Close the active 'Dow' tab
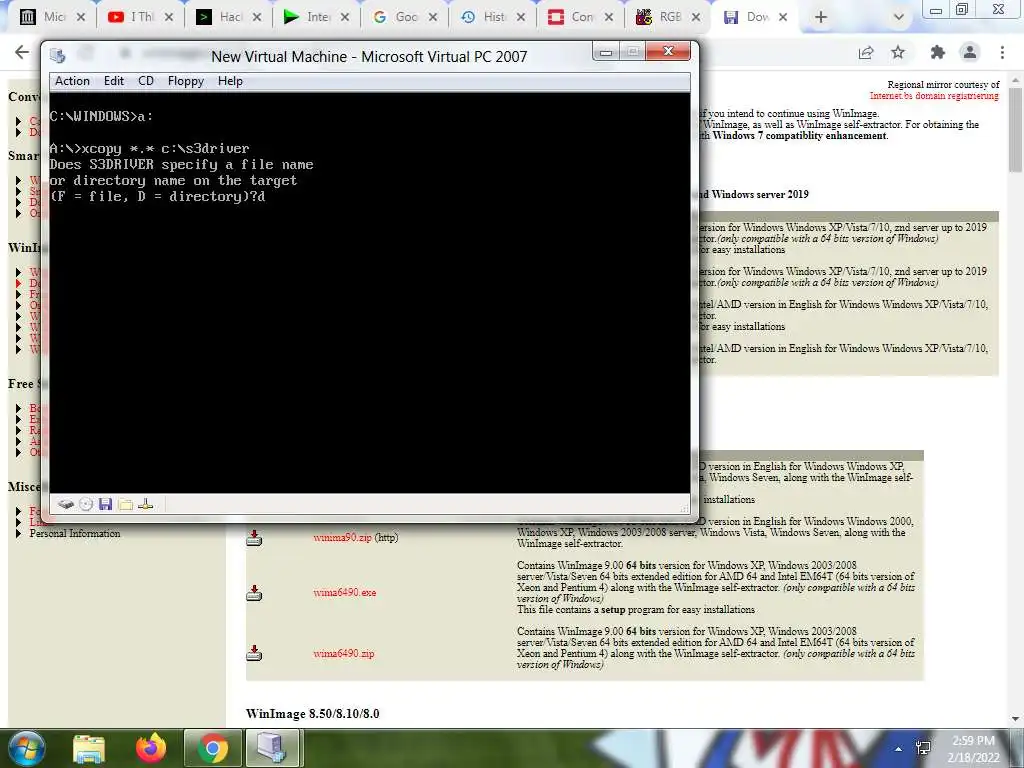This screenshot has height=768, width=1024. pos(783,17)
